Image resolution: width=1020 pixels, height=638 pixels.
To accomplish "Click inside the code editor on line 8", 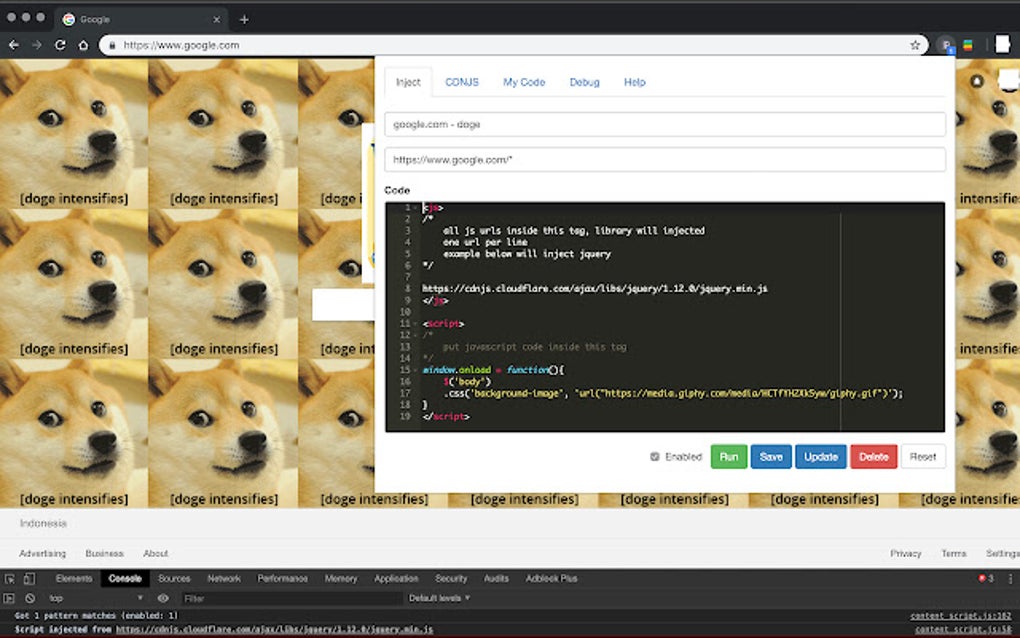I will [595, 288].
